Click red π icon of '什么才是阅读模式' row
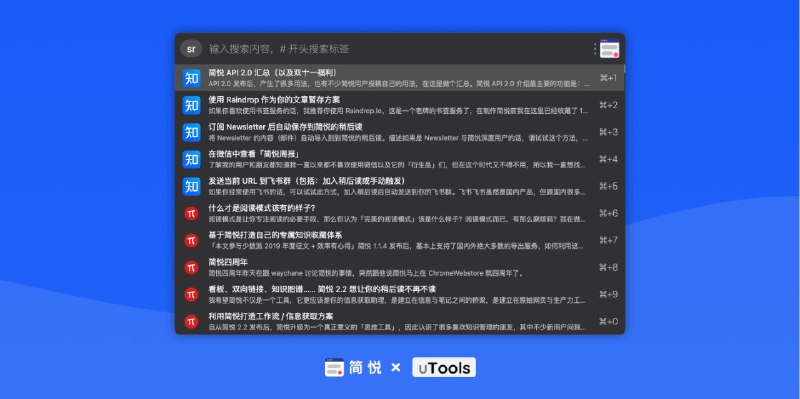The image size is (800, 399). 191,213
